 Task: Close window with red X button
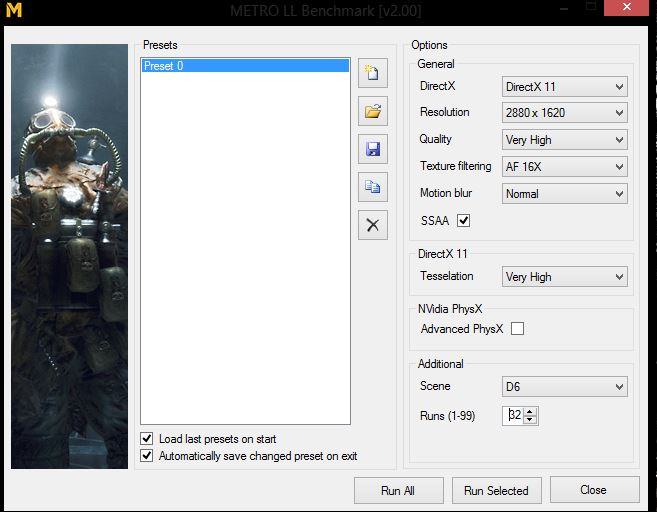[x=626, y=7]
